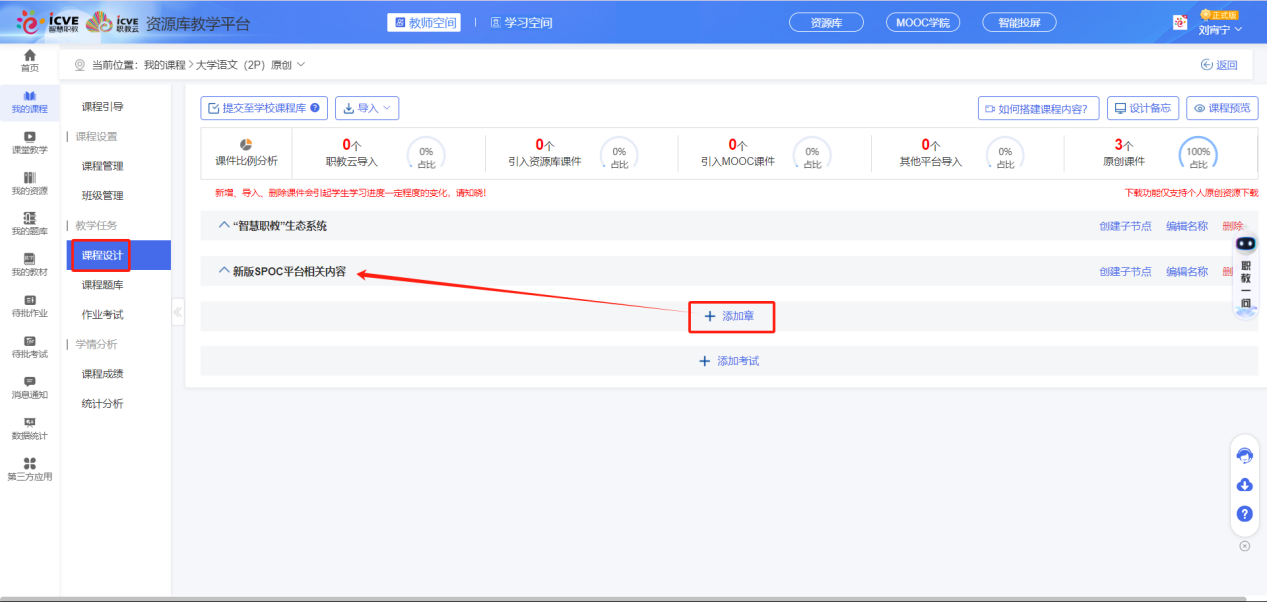This screenshot has height=602, width=1267.
Task: Select 课程题库 in the left menu
Action: (x=102, y=285)
